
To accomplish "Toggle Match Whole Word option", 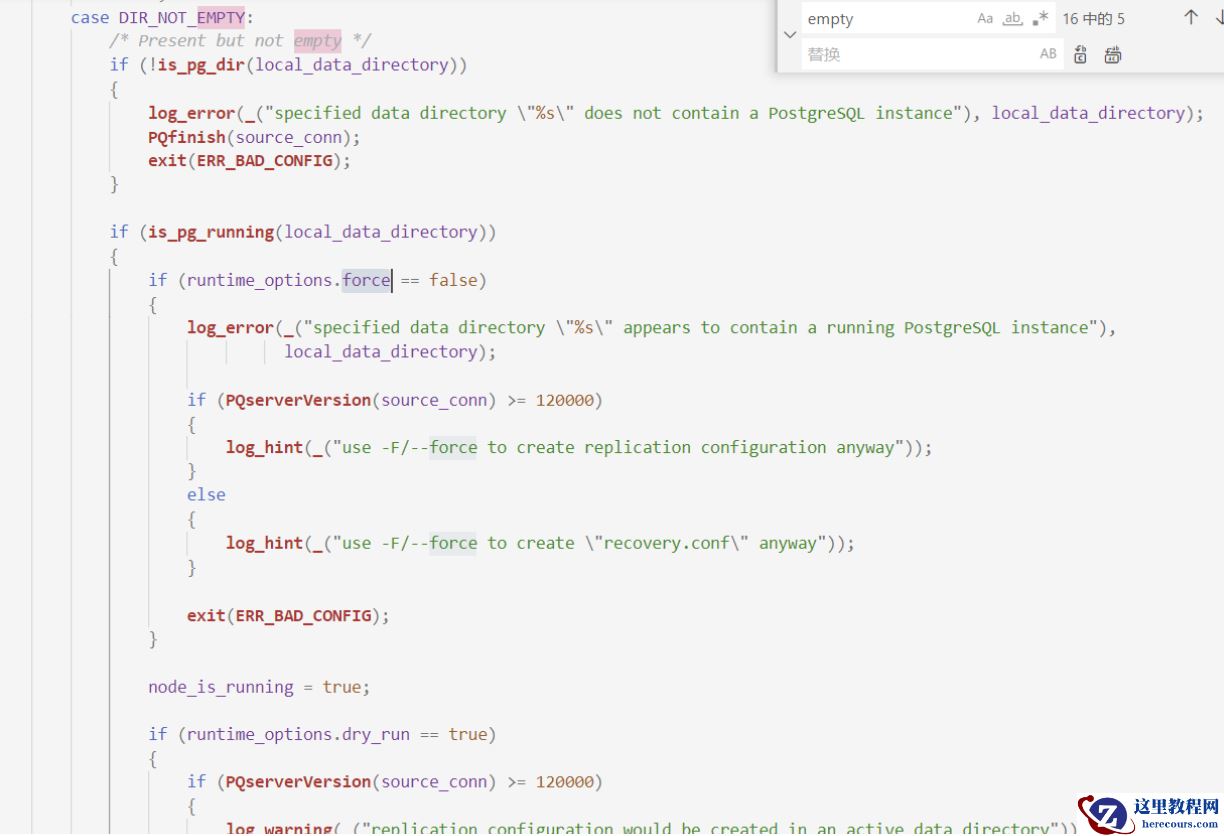I will [x=1013, y=18].
